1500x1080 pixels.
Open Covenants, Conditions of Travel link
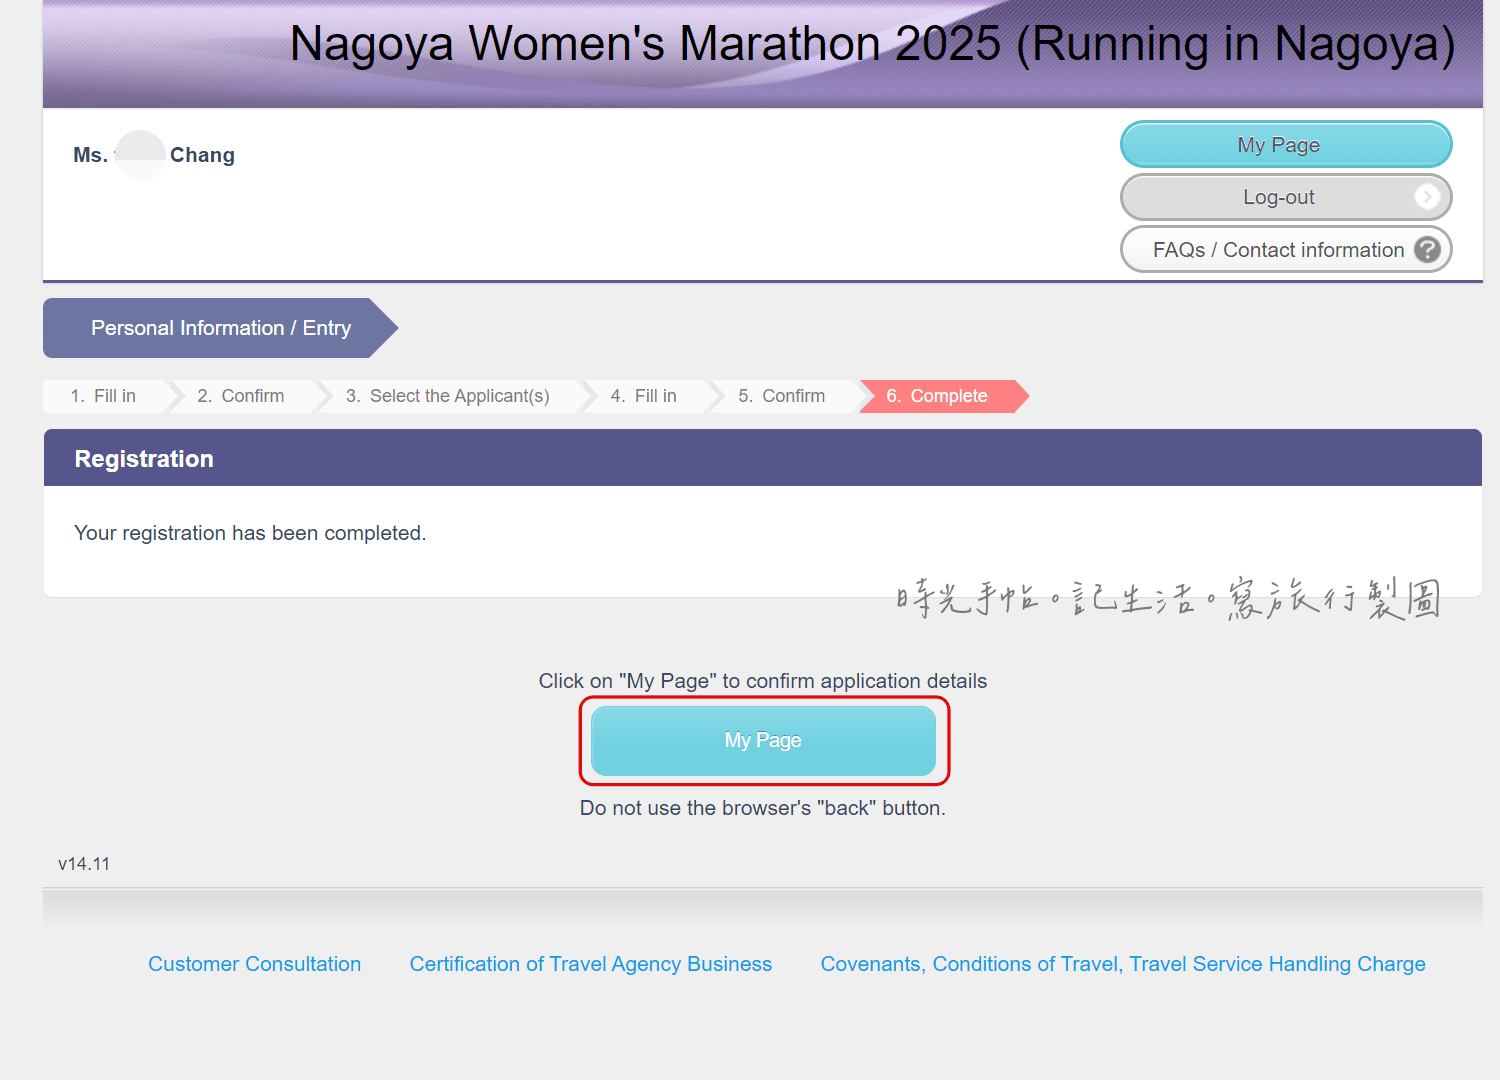tap(1123, 964)
